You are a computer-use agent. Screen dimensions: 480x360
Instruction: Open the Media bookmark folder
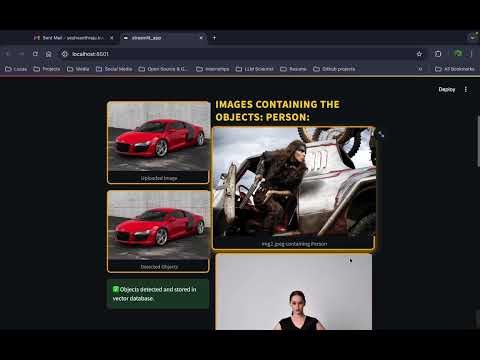(78, 69)
